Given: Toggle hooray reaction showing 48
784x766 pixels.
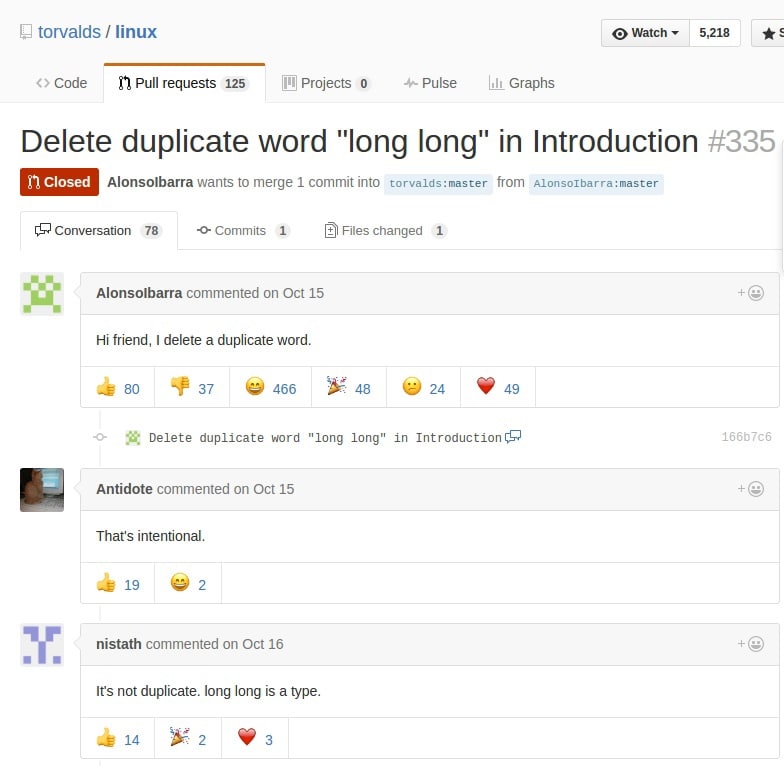Looking at the screenshot, I should coord(348,388).
